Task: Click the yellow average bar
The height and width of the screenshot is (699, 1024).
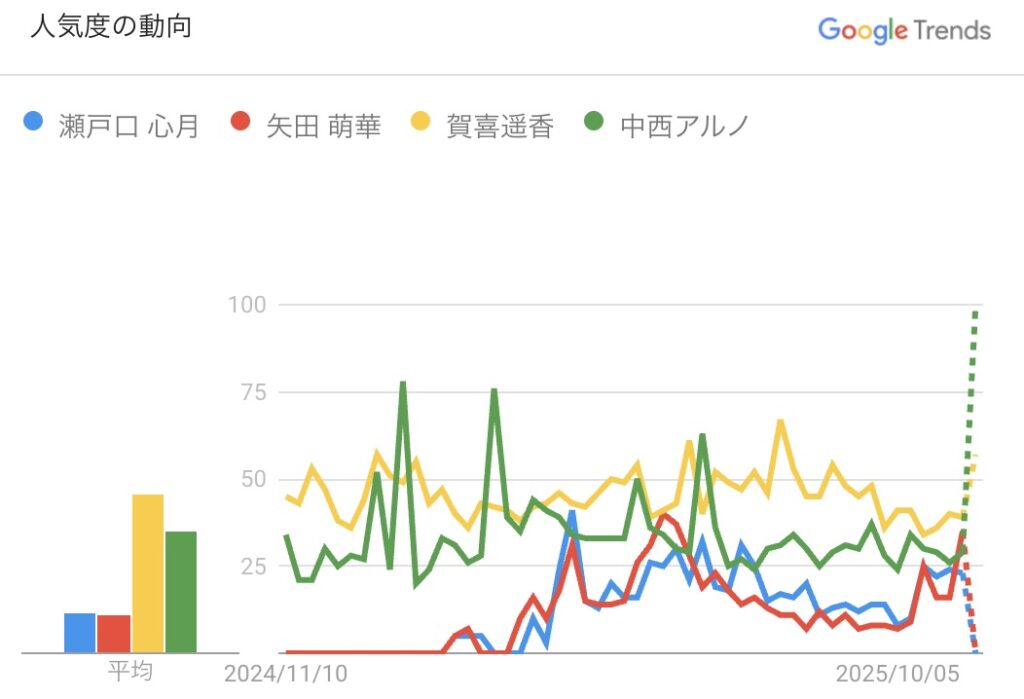Action: pos(147,573)
